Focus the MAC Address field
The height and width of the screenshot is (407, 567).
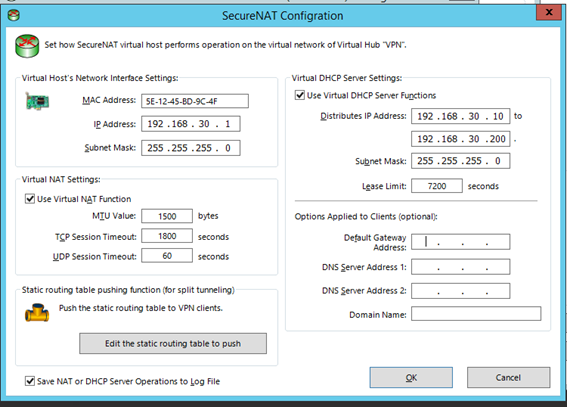pos(195,101)
